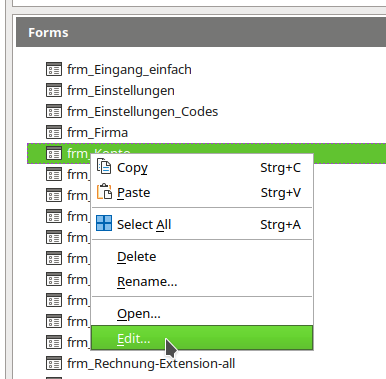Select Delete in the context menu
The image size is (386, 379).
[202, 257]
